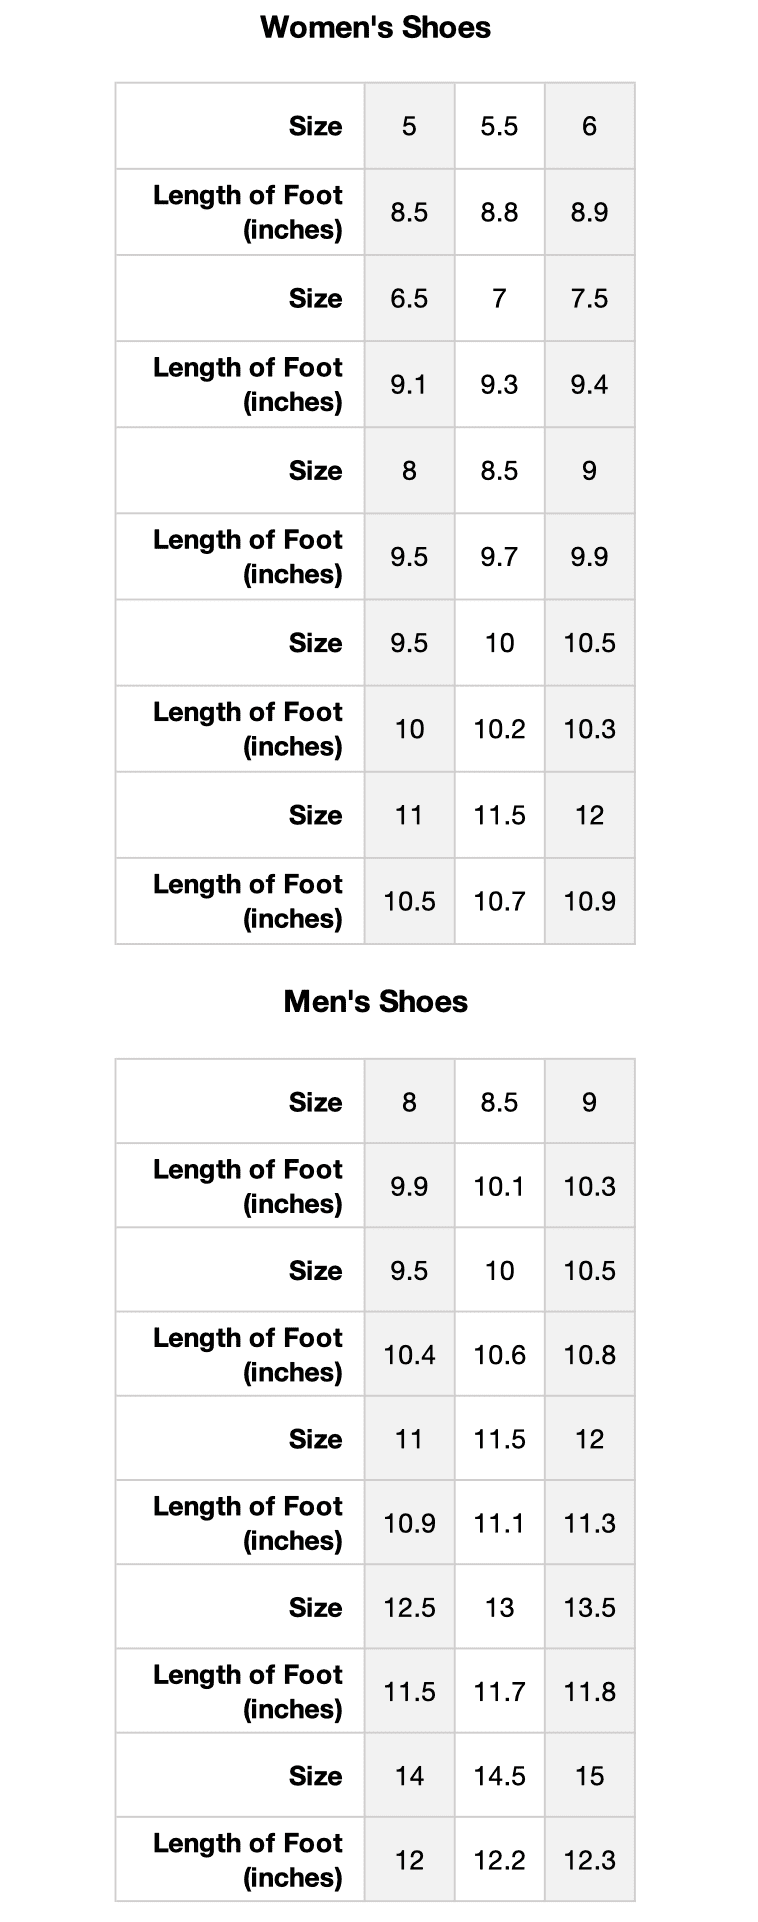This screenshot has width=758, height=1922.
Task: Click last Length of Foot label in Men's table
Action: click(247, 1860)
